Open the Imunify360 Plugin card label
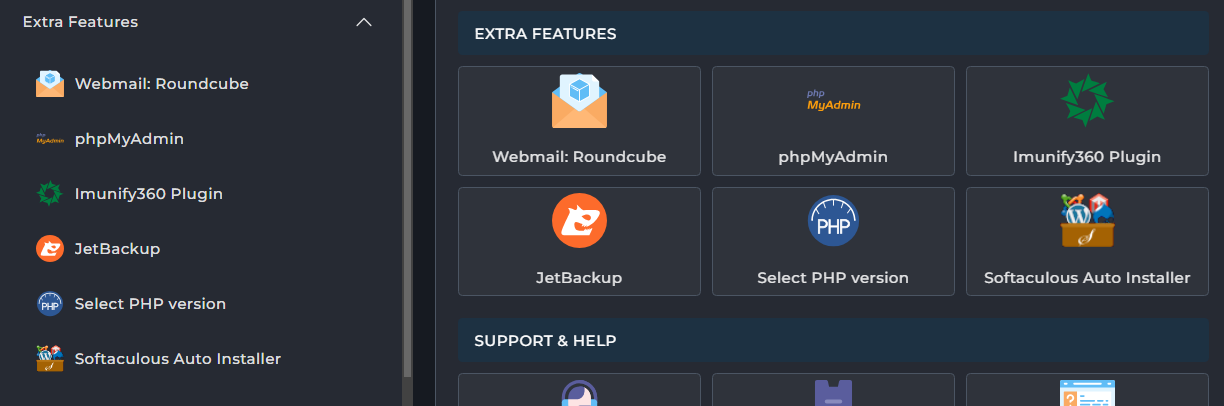Screen dimensions: 1224x406 1087,157
